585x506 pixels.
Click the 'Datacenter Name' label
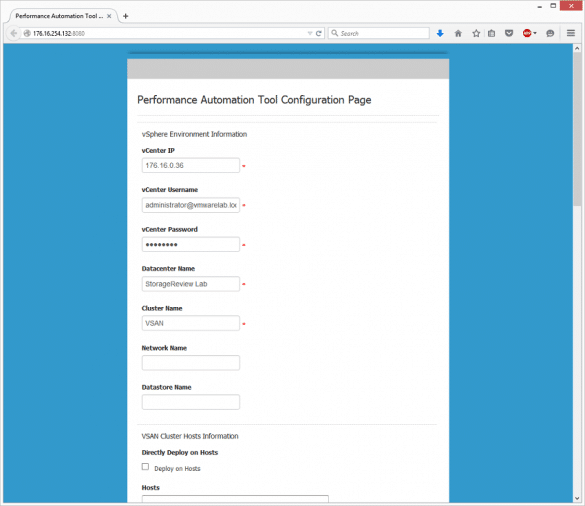click(x=168, y=269)
